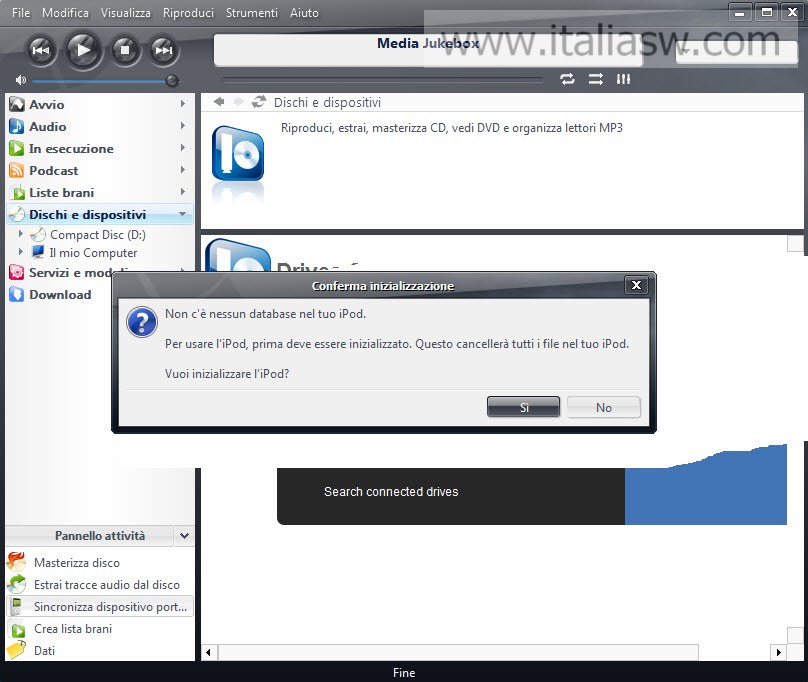Image resolution: width=808 pixels, height=682 pixels.
Task: Refresh the Dischi e dispositivi view
Action: click(259, 102)
